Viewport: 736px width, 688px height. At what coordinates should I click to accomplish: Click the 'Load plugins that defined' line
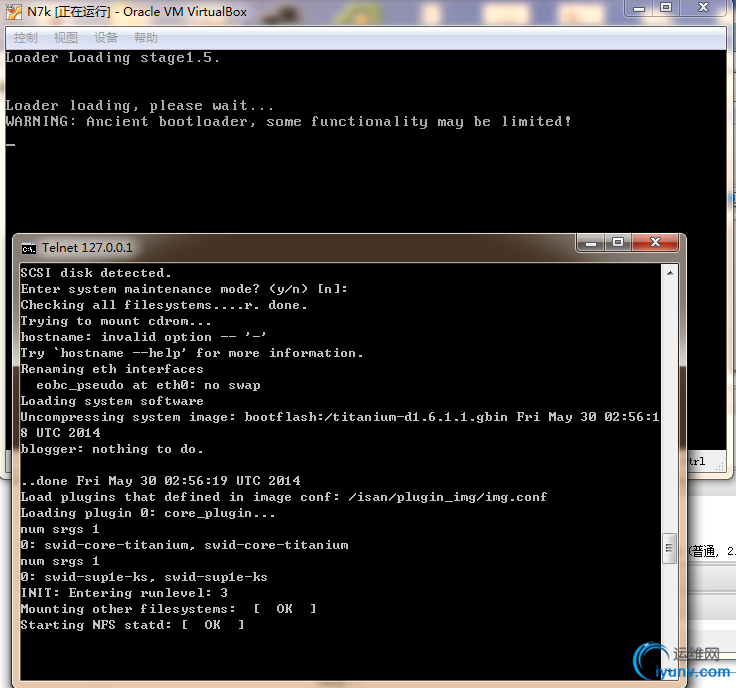click(284, 497)
